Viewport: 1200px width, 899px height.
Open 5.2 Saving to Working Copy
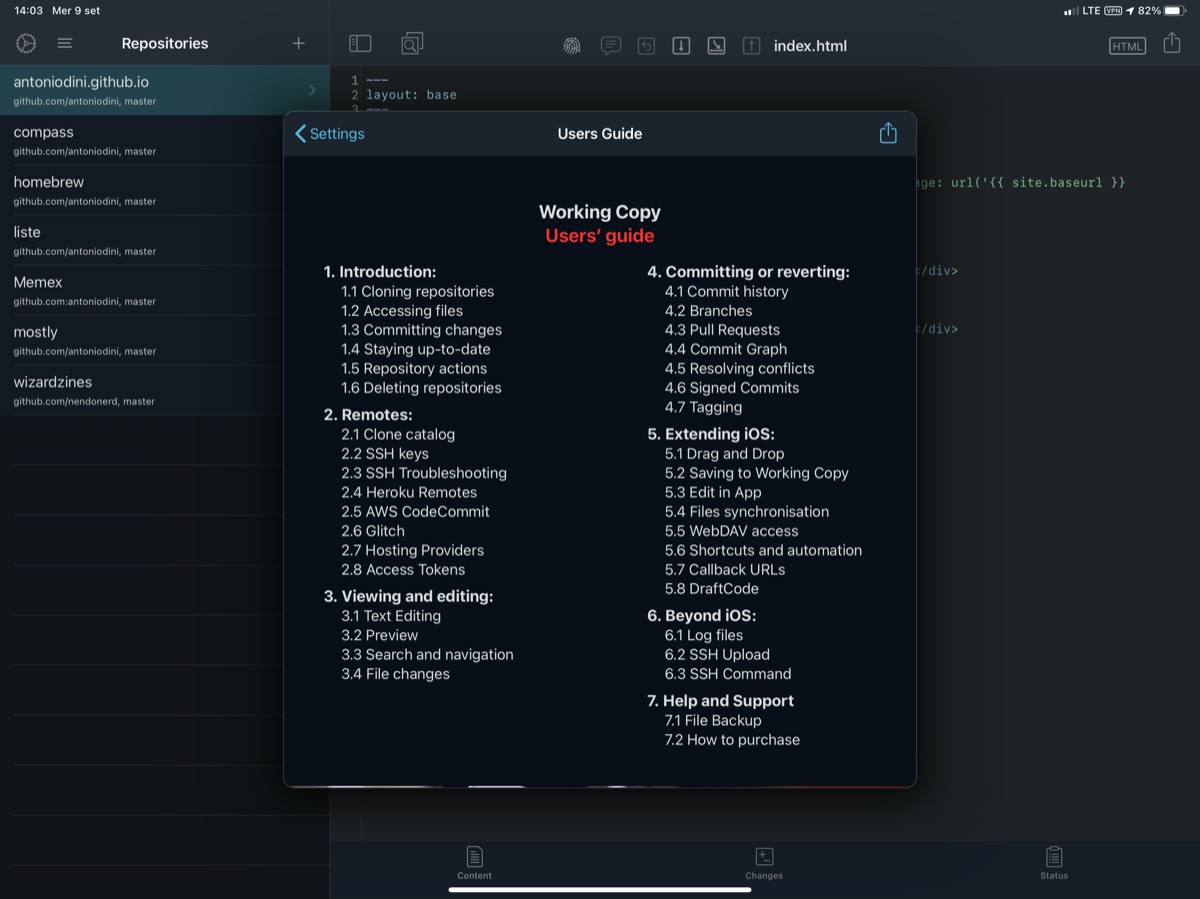click(x=757, y=472)
